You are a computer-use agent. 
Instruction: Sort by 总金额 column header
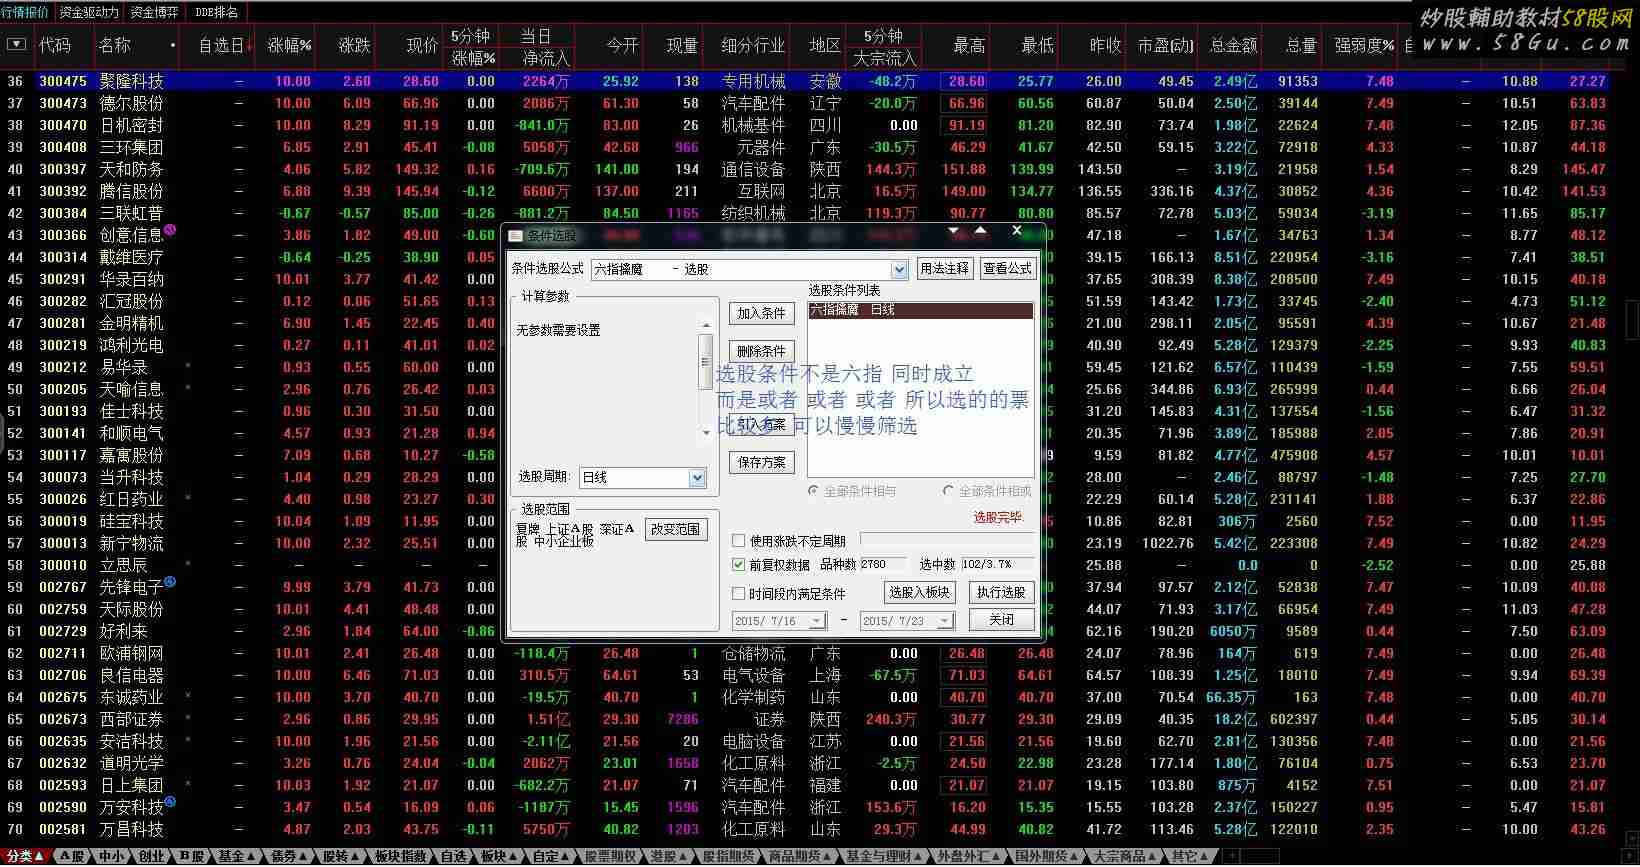pyautogui.click(x=1233, y=45)
